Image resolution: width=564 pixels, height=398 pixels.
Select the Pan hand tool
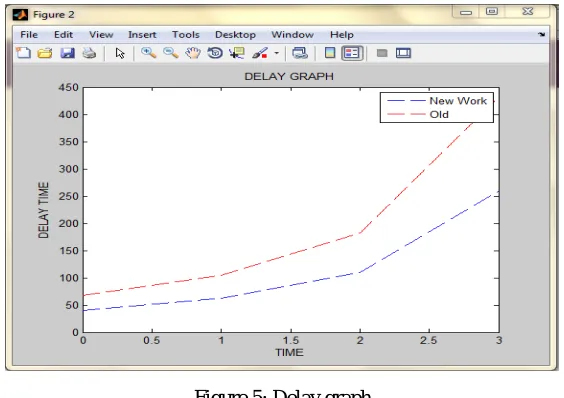[193, 53]
